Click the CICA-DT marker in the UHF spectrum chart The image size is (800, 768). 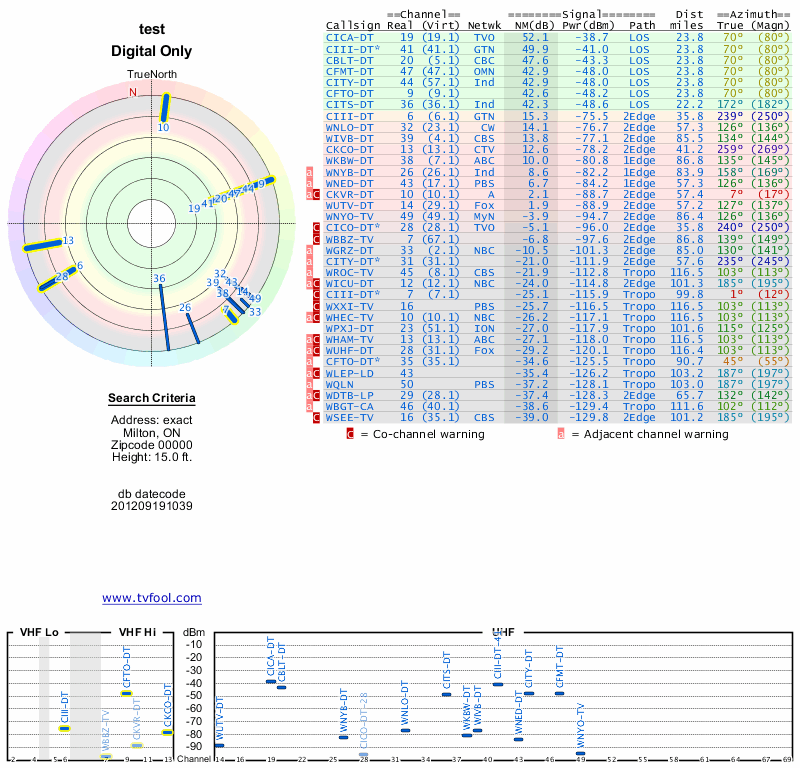[271, 681]
